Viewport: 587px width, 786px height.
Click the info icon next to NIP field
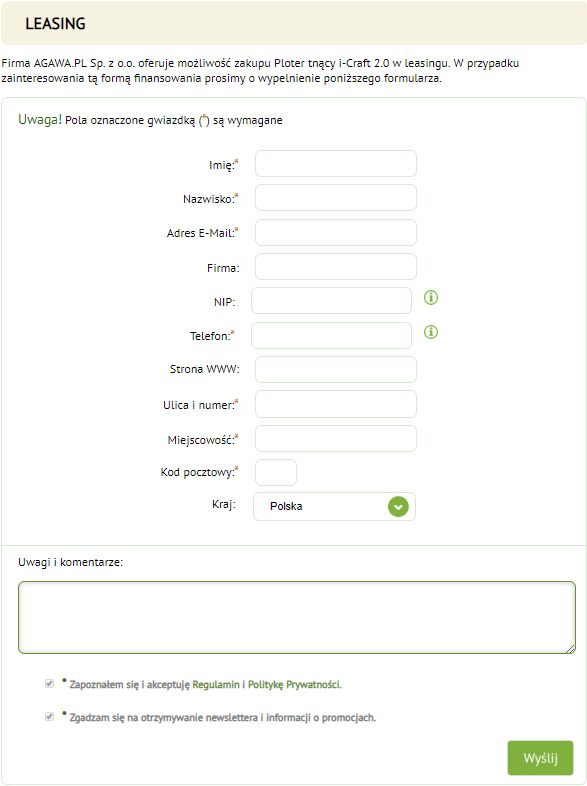point(431,298)
